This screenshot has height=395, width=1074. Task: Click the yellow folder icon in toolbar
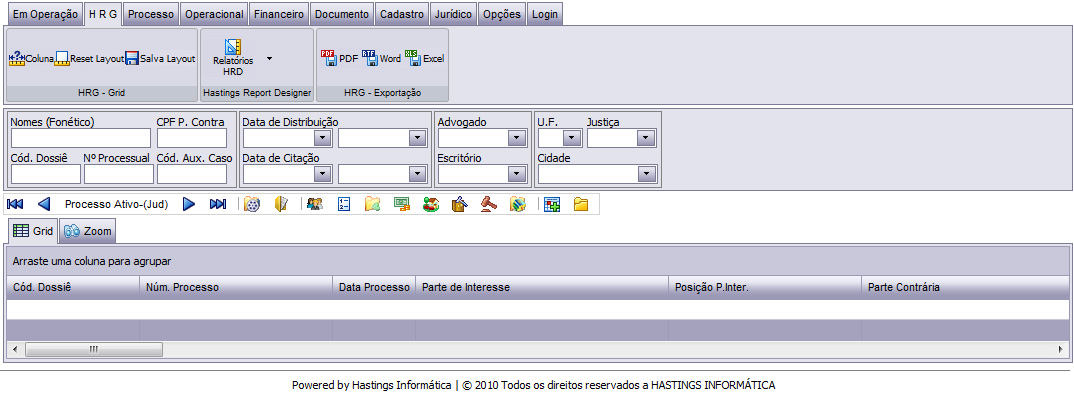[581, 204]
